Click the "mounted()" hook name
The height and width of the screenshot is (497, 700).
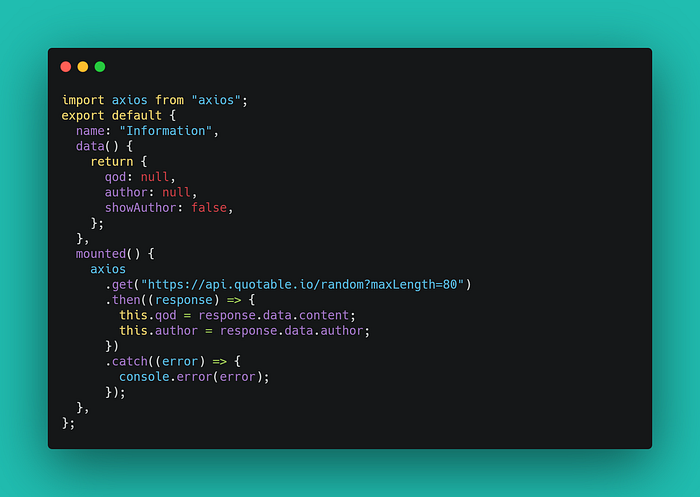[108, 254]
